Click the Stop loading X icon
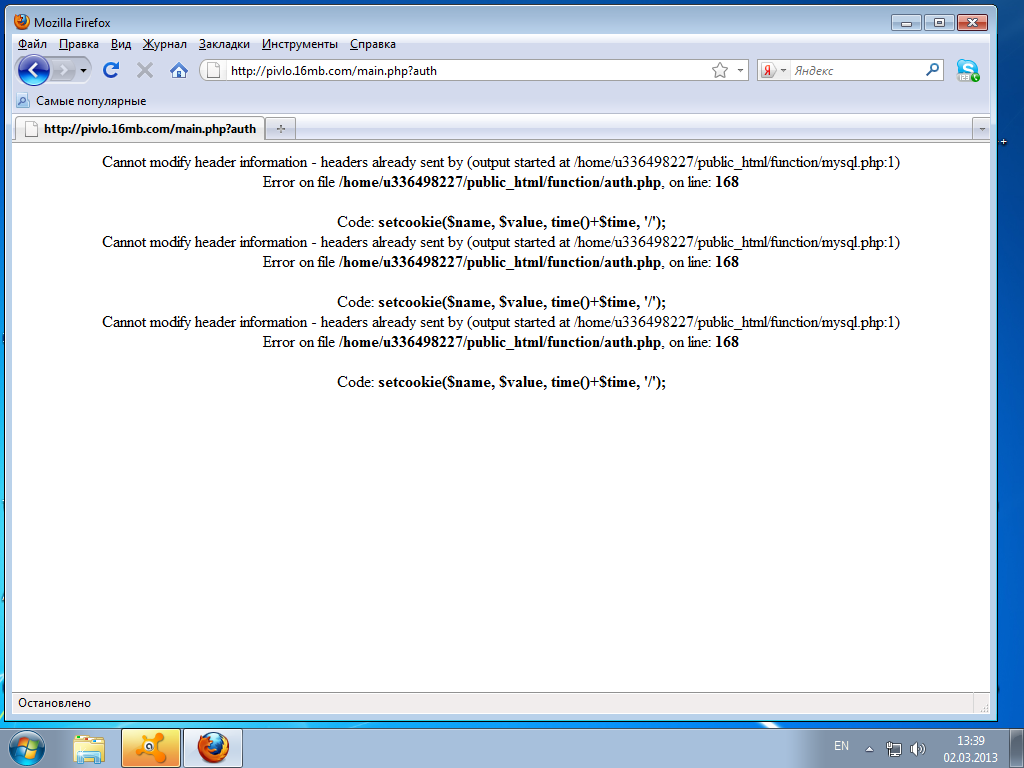Viewport: 1024px width, 768px height. point(145,70)
